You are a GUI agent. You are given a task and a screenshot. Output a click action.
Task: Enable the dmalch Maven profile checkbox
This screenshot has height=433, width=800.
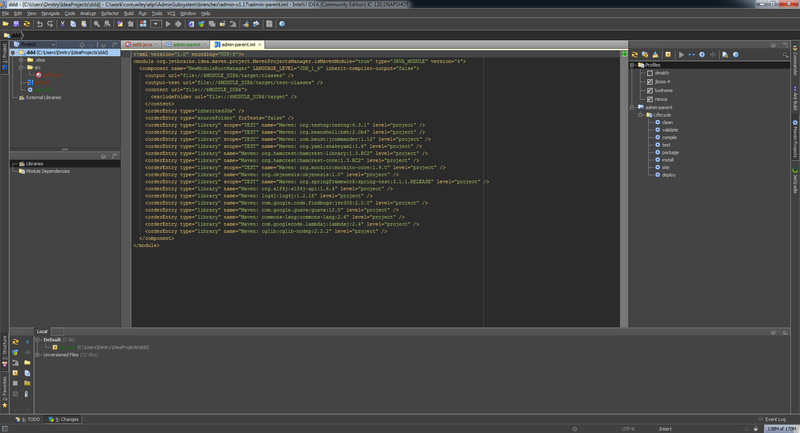click(x=650, y=73)
